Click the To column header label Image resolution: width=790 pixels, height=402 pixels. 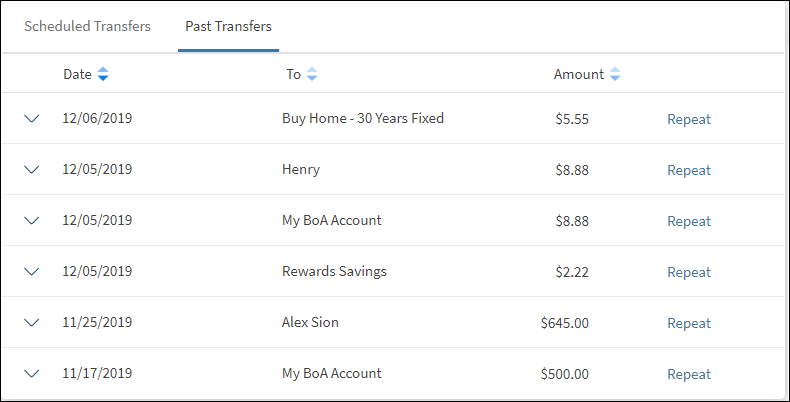point(293,74)
